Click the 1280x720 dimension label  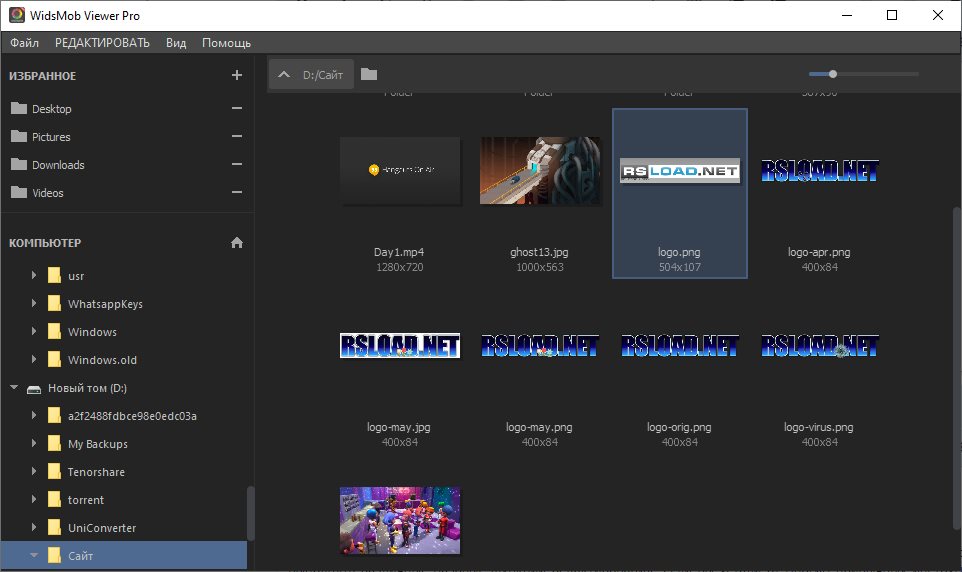[x=400, y=267]
